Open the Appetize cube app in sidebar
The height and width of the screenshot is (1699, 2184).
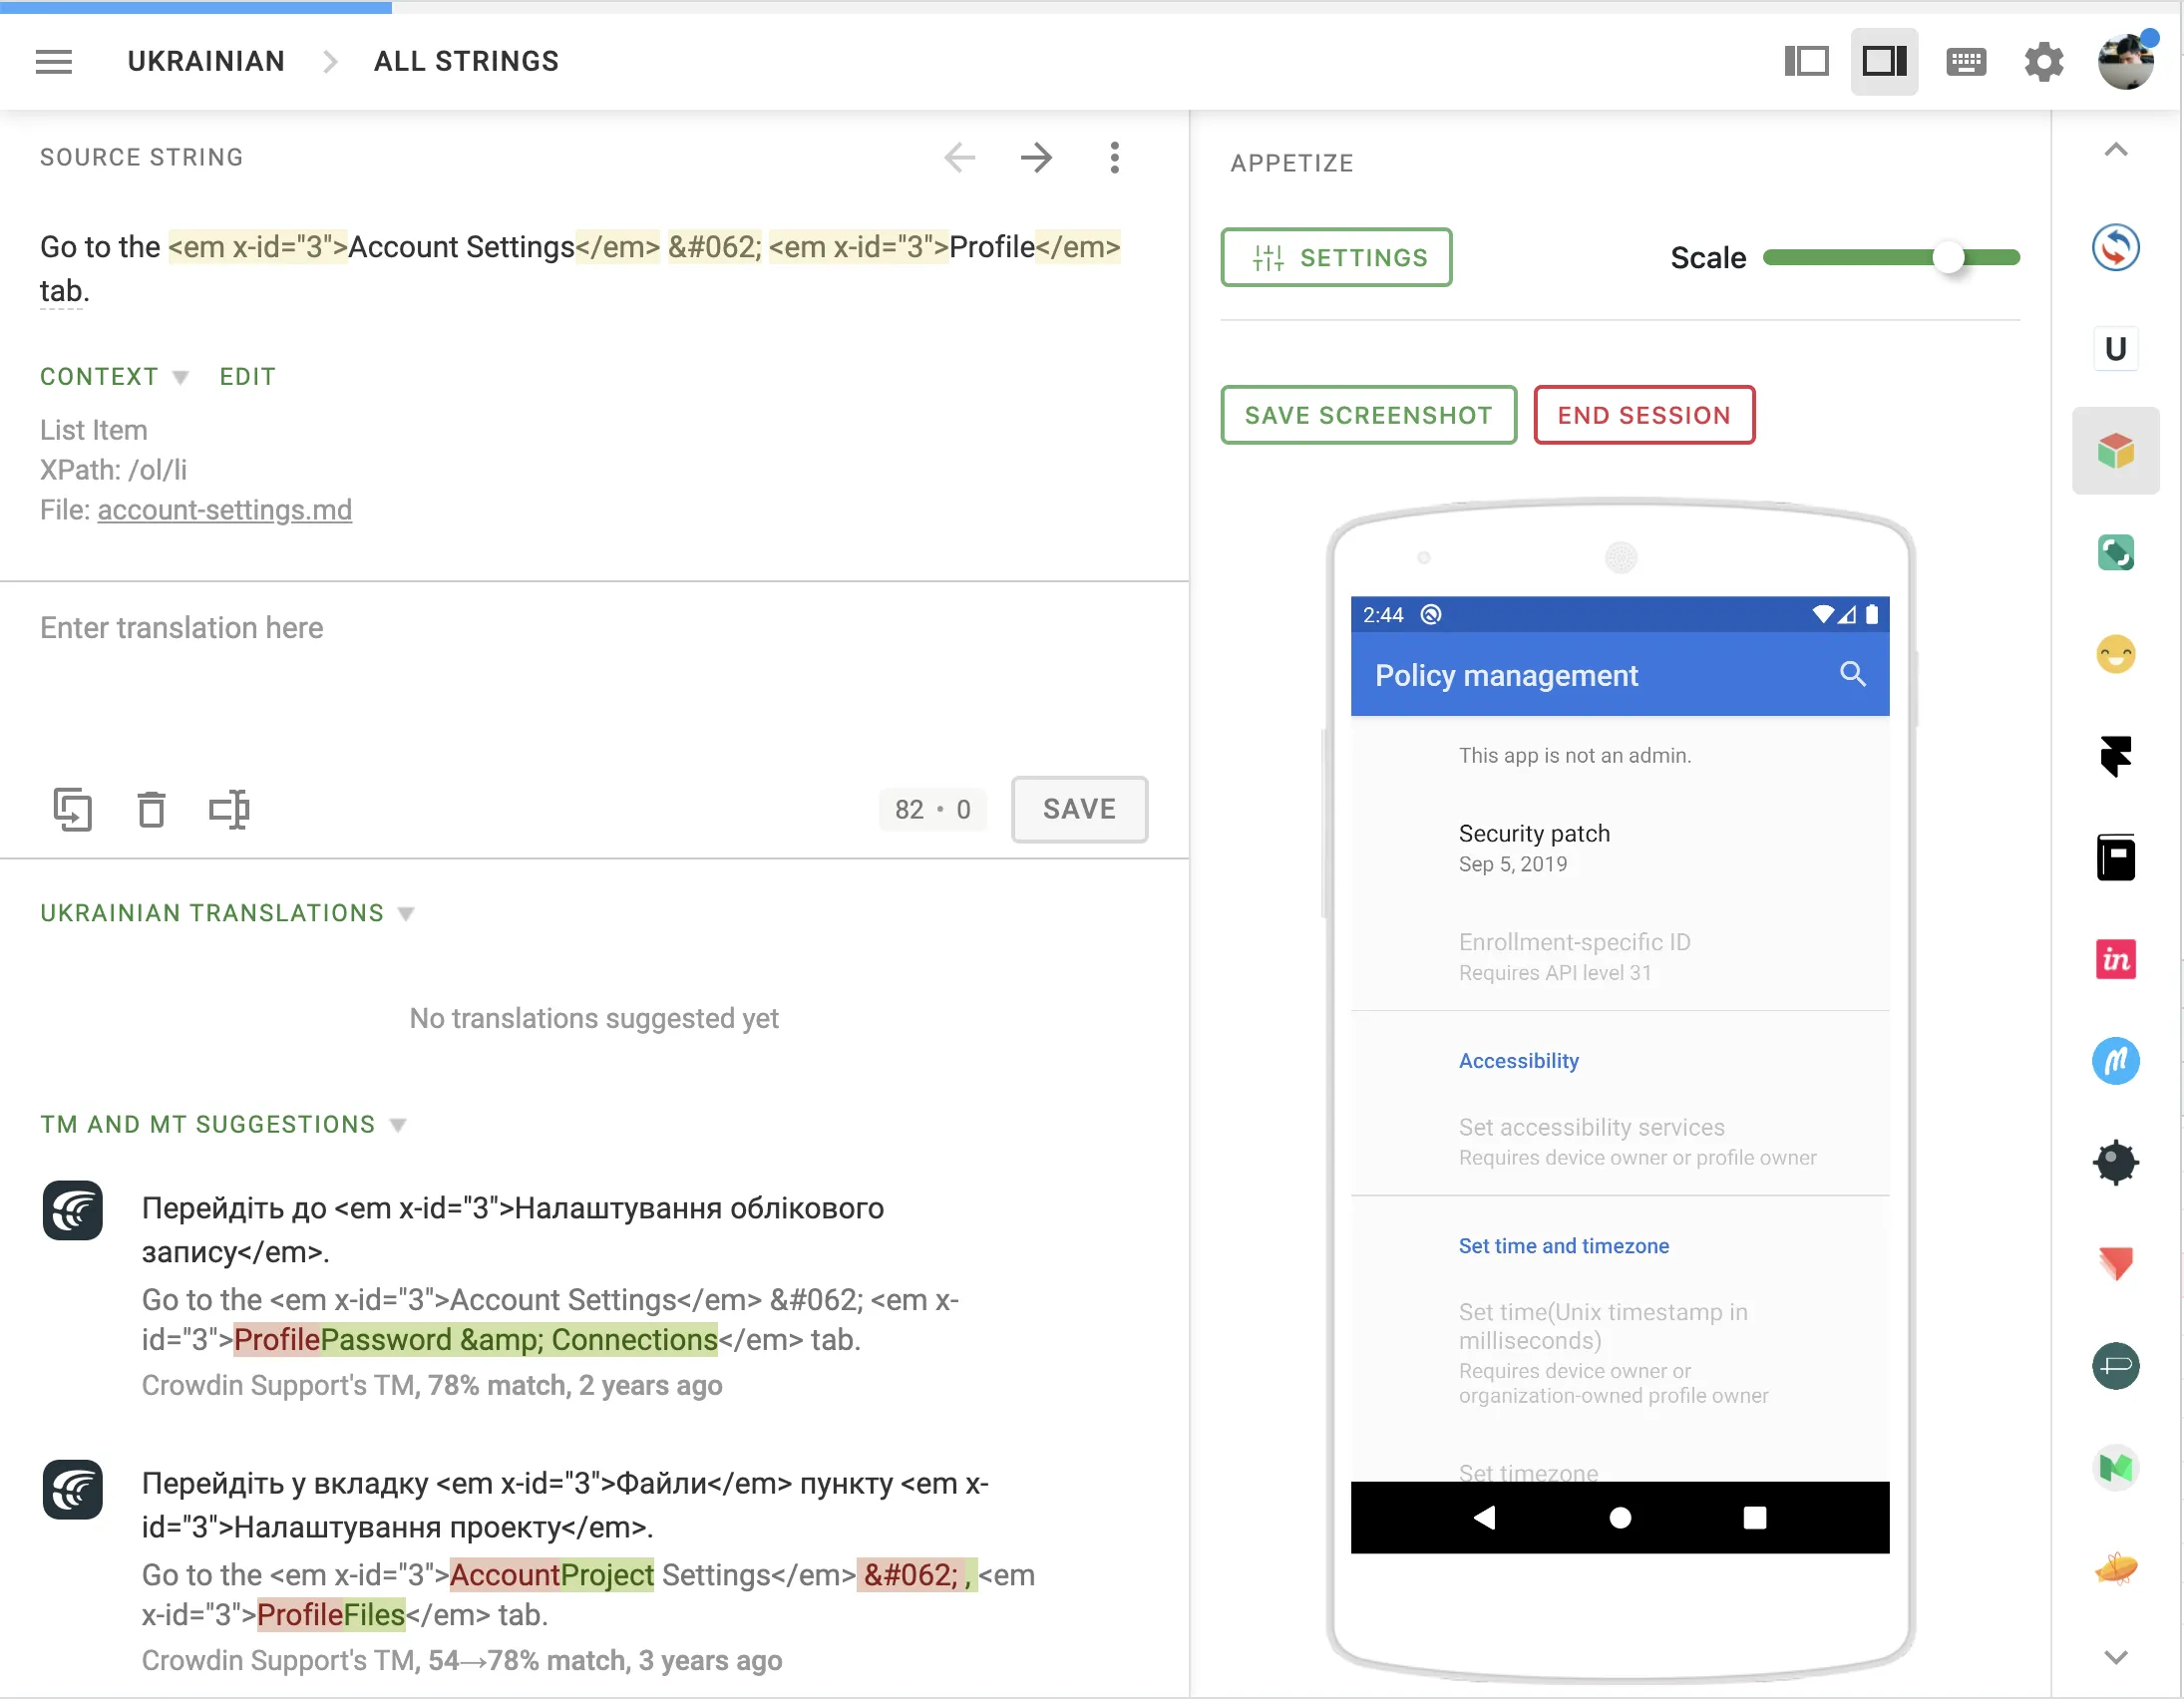[x=2115, y=451]
